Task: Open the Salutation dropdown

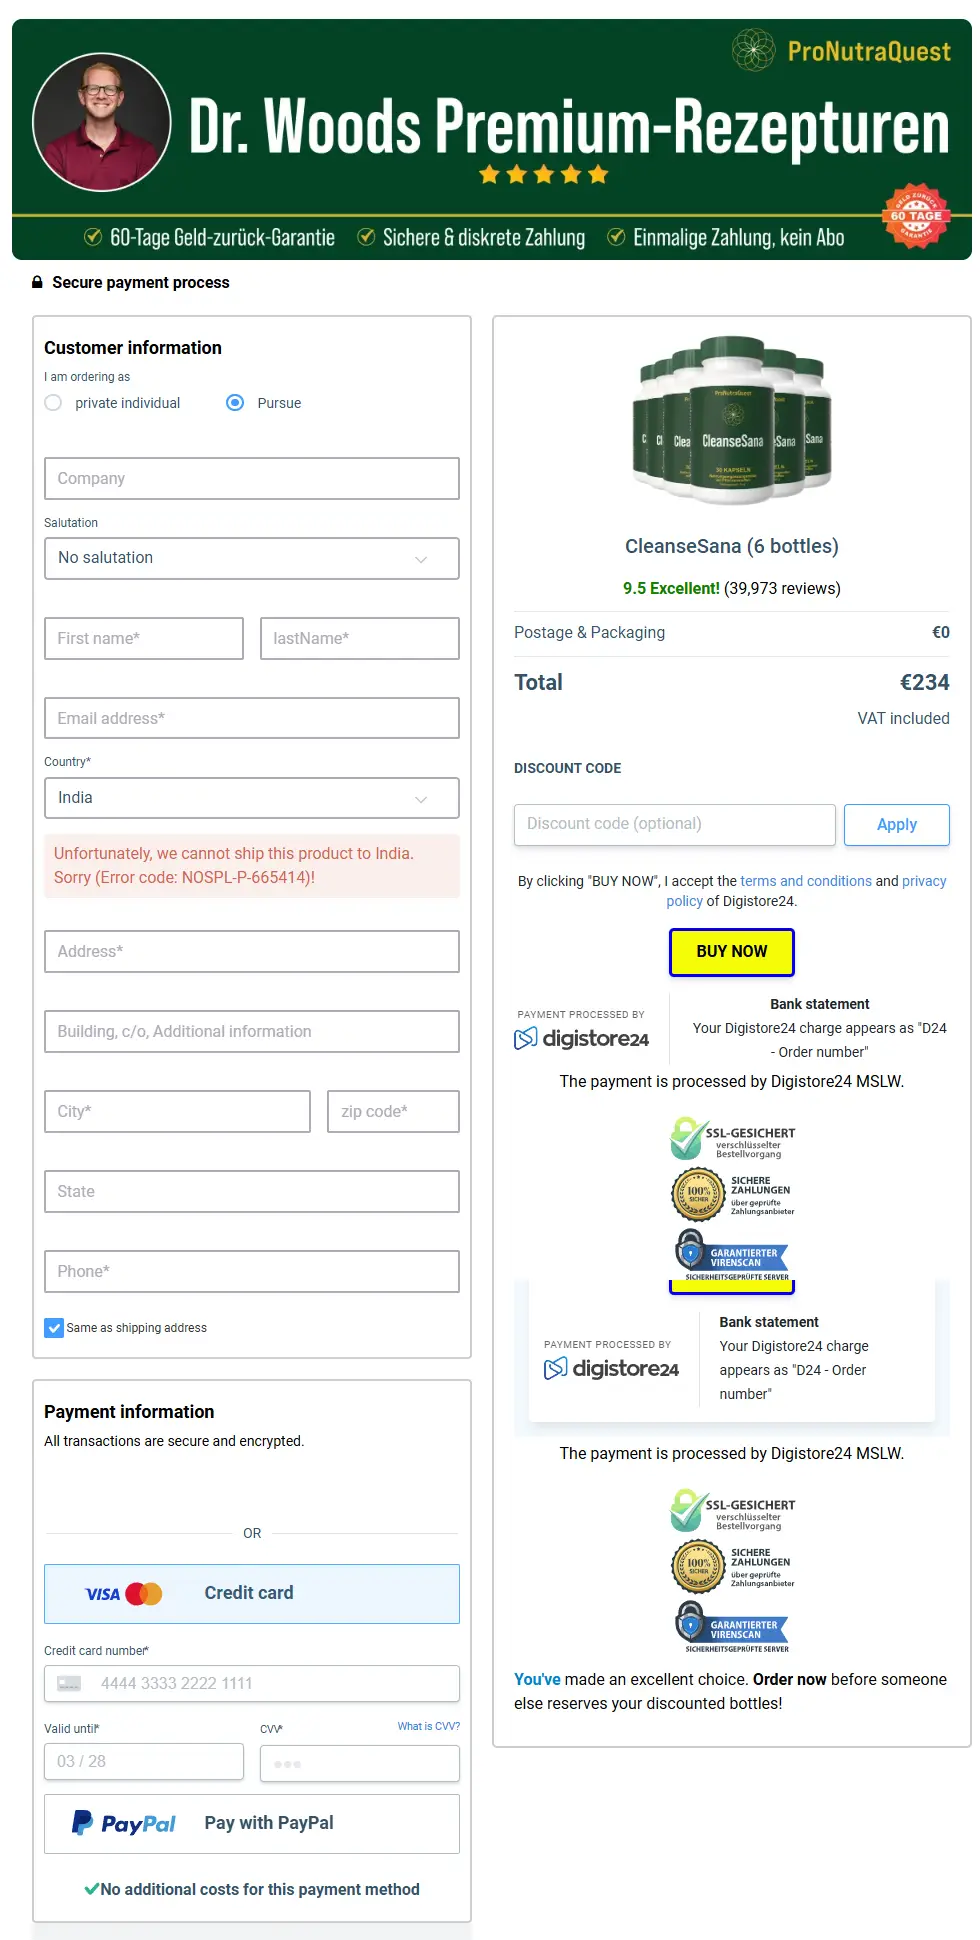Action: tap(252, 558)
